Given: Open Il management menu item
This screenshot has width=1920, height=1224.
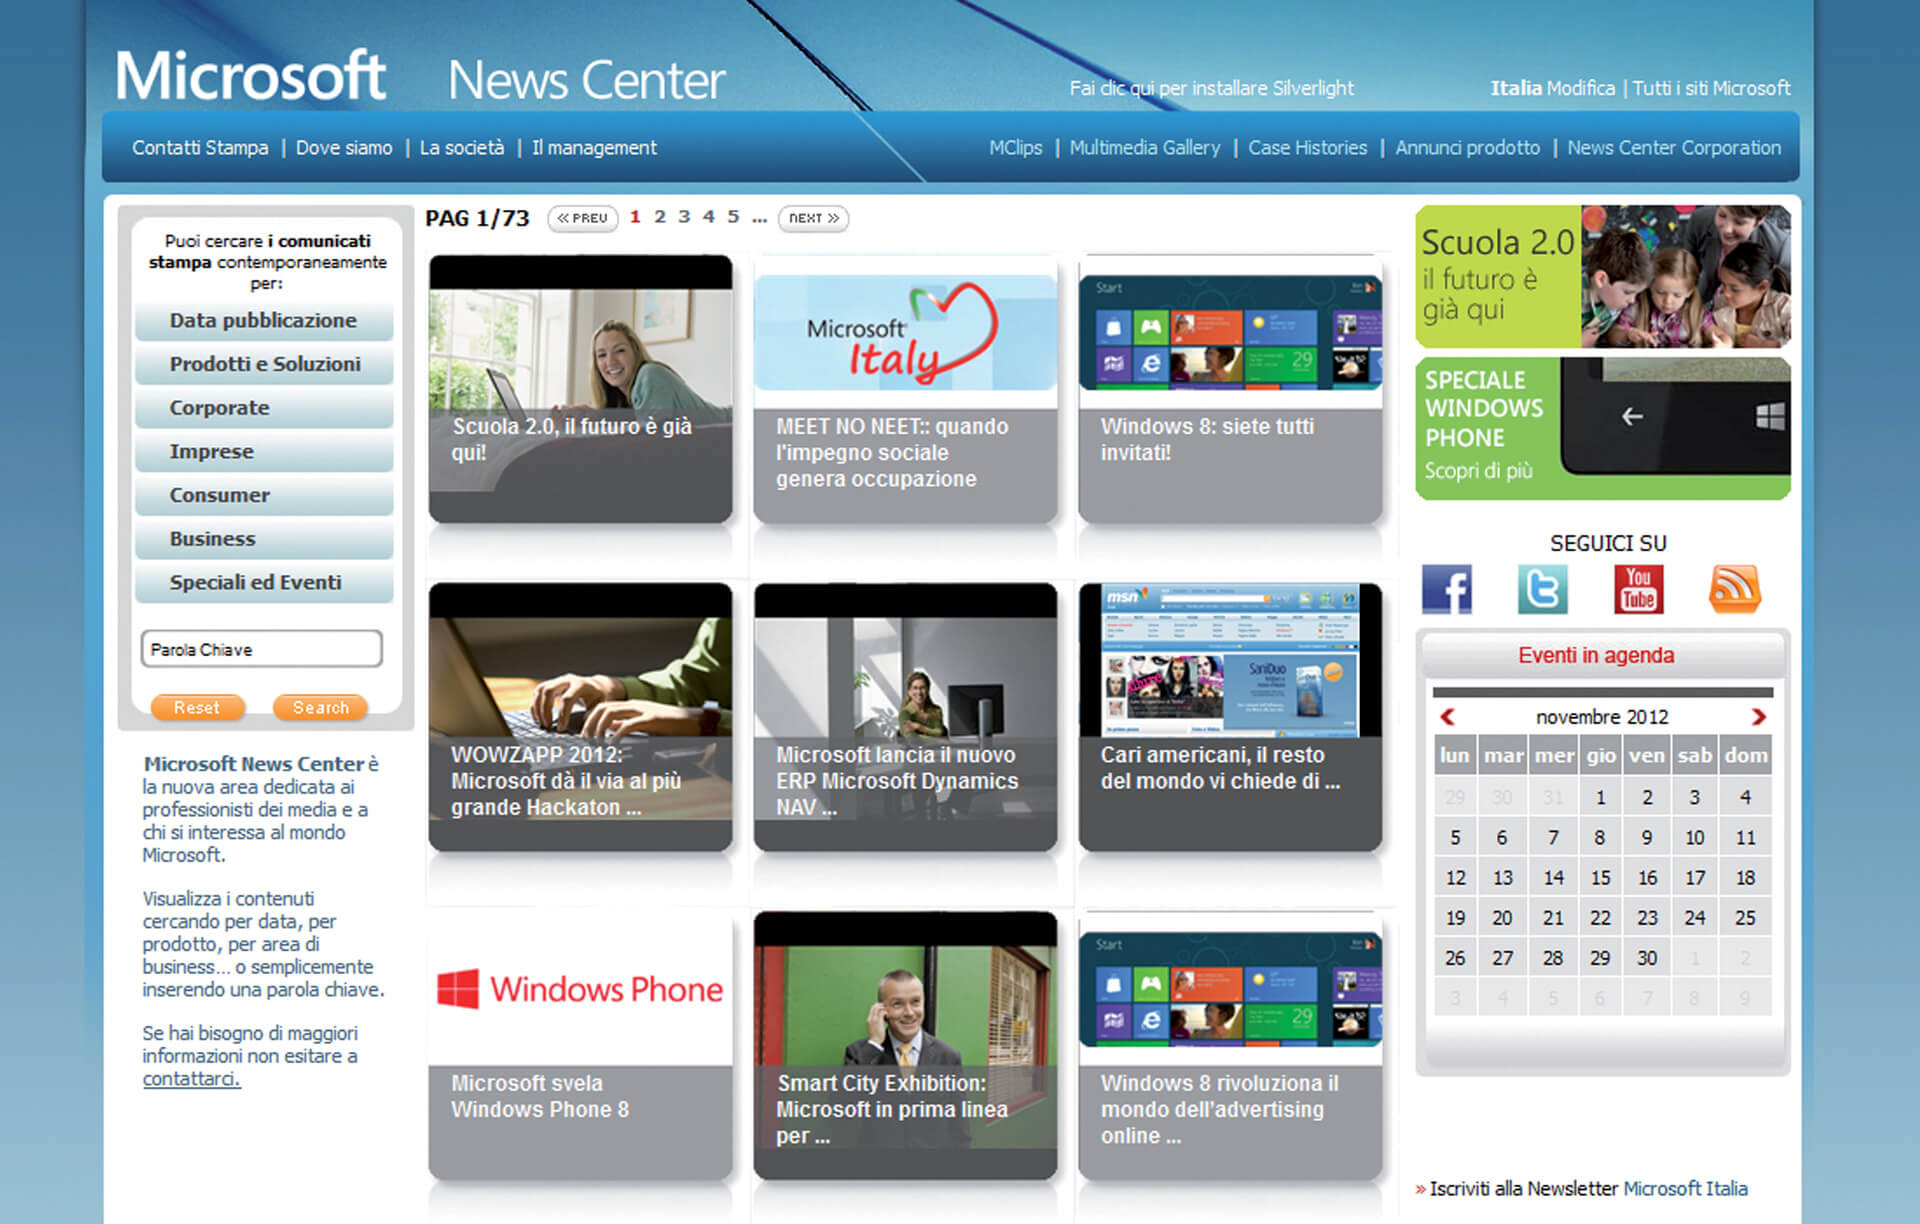Looking at the screenshot, I should [594, 148].
